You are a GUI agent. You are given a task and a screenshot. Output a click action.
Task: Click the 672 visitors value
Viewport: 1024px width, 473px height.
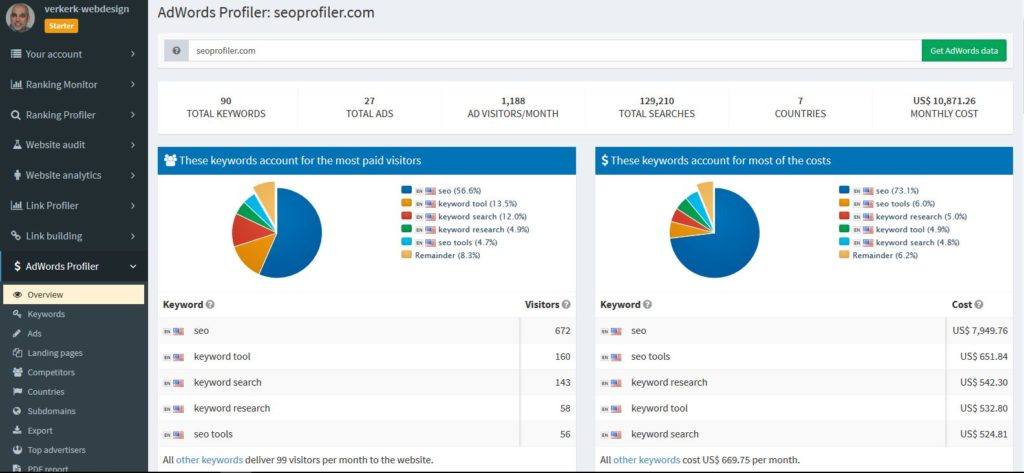(562, 331)
